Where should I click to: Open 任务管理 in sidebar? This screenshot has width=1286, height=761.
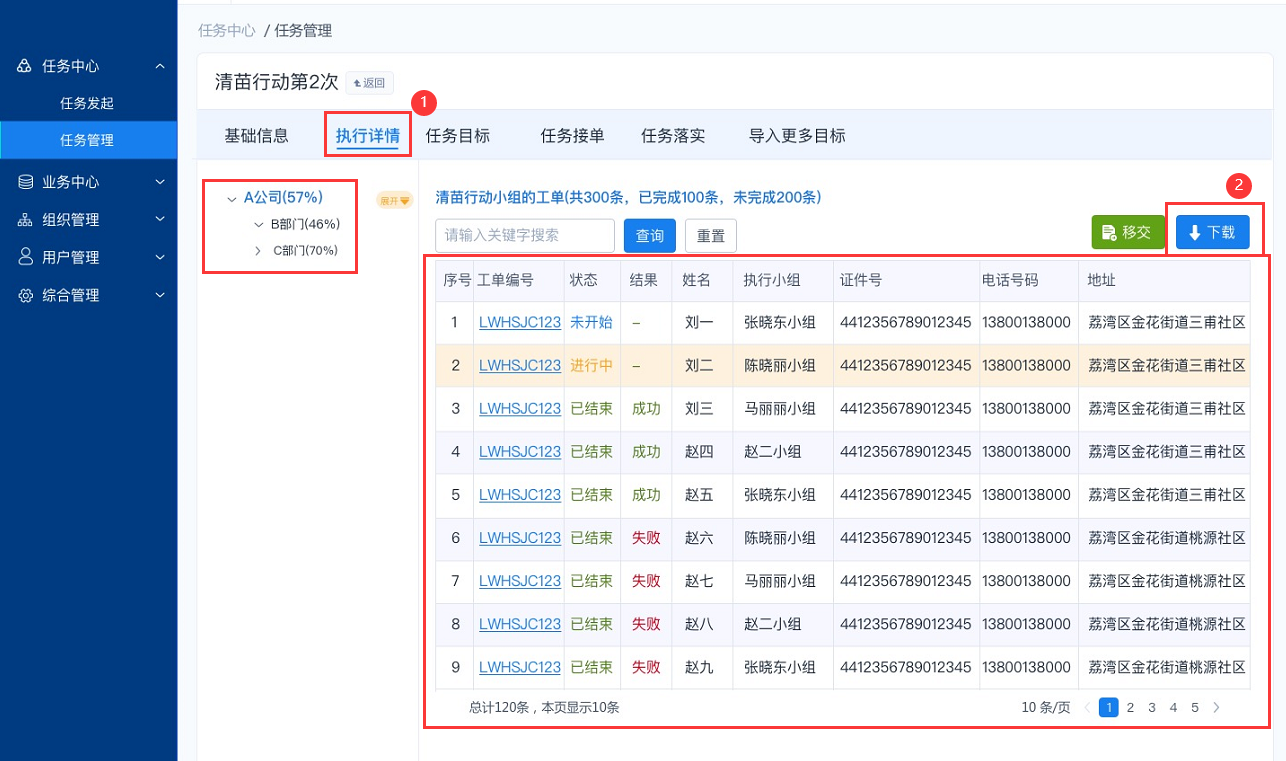pos(87,140)
